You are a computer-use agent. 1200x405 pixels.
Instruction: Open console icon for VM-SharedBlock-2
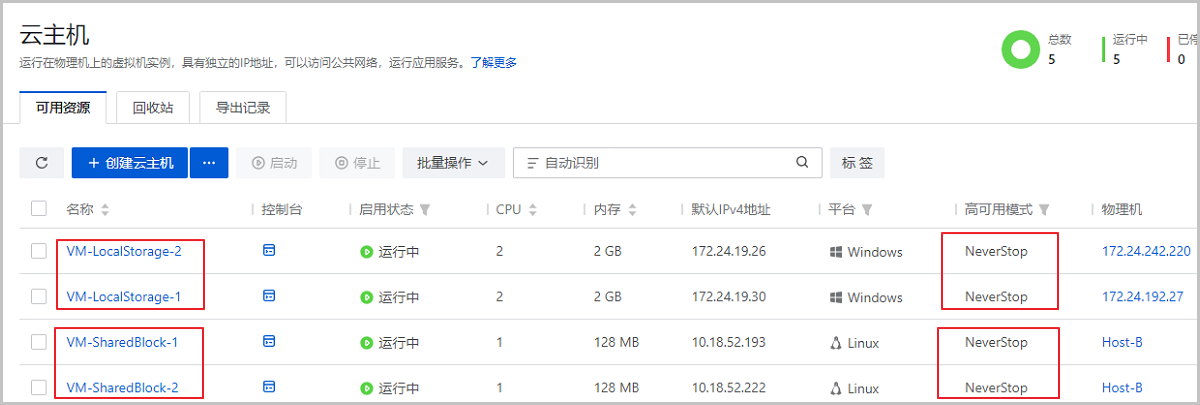click(x=268, y=387)
